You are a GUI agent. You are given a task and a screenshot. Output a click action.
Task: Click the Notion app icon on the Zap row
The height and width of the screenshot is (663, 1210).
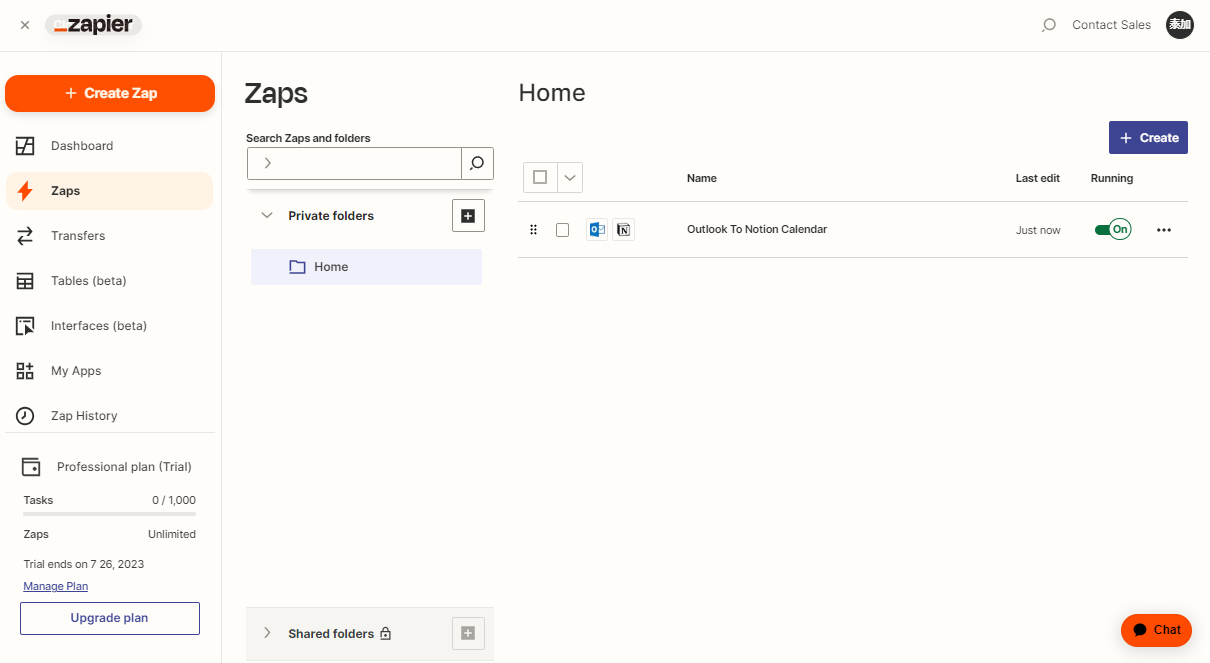[x=623, y=230]
